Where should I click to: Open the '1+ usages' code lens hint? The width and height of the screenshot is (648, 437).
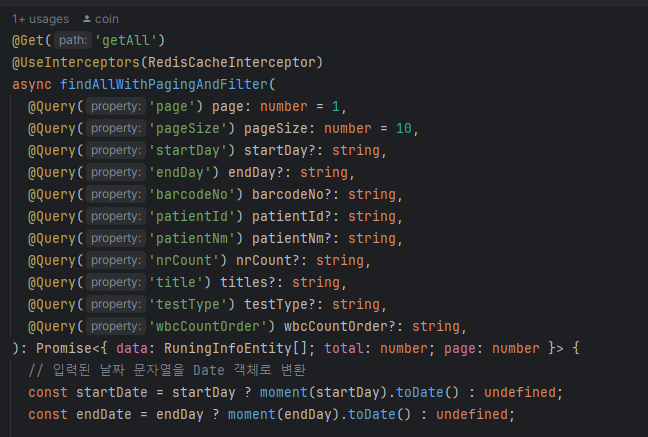pyautogui.click(x=40, y=19)
